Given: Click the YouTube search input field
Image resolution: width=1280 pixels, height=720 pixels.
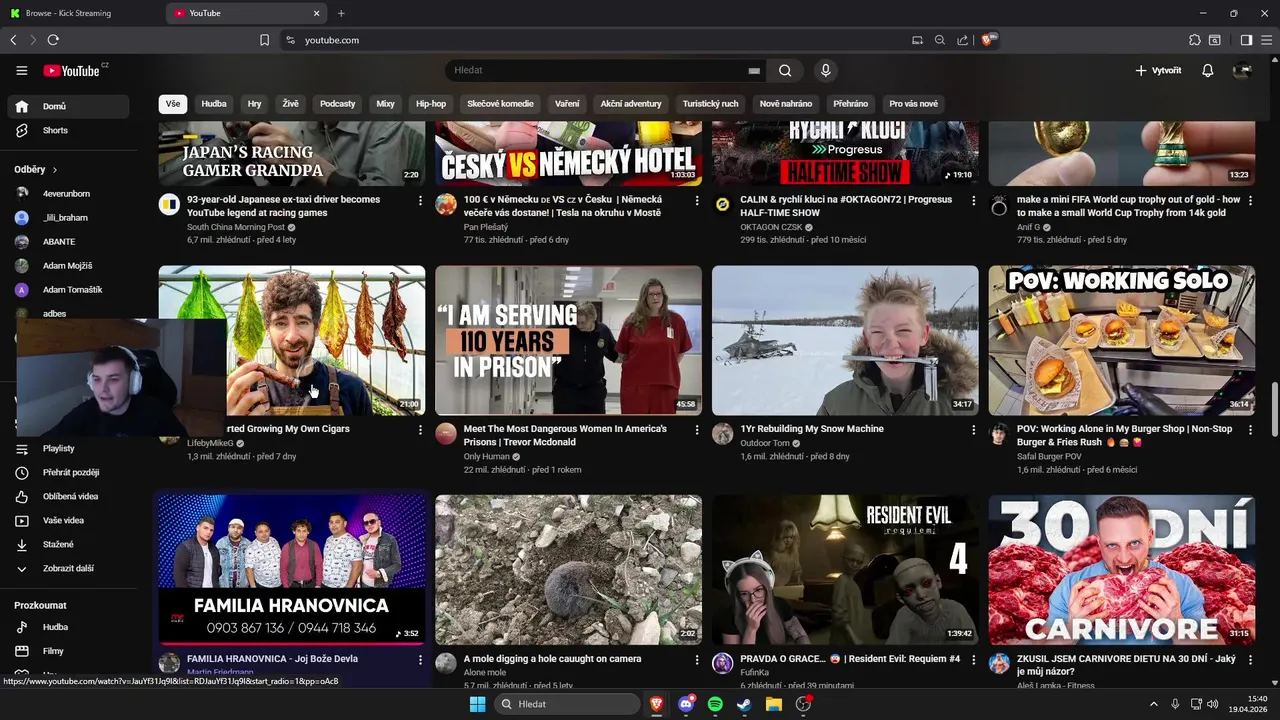Looking at the screenshot, I should point(598,71).
